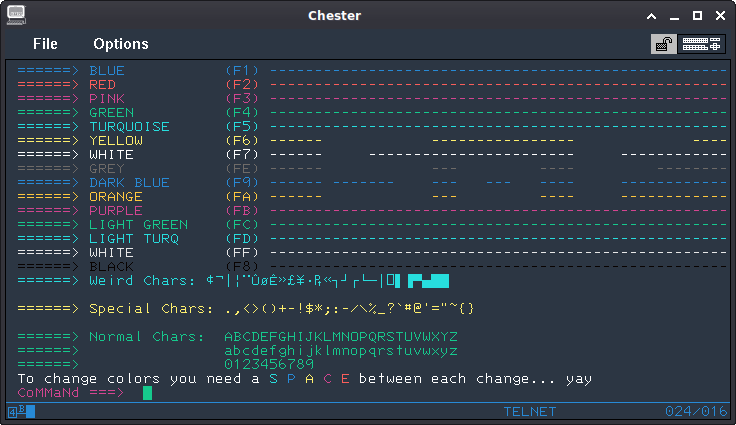
Task: Open the File menu
Action: (45, 44)
